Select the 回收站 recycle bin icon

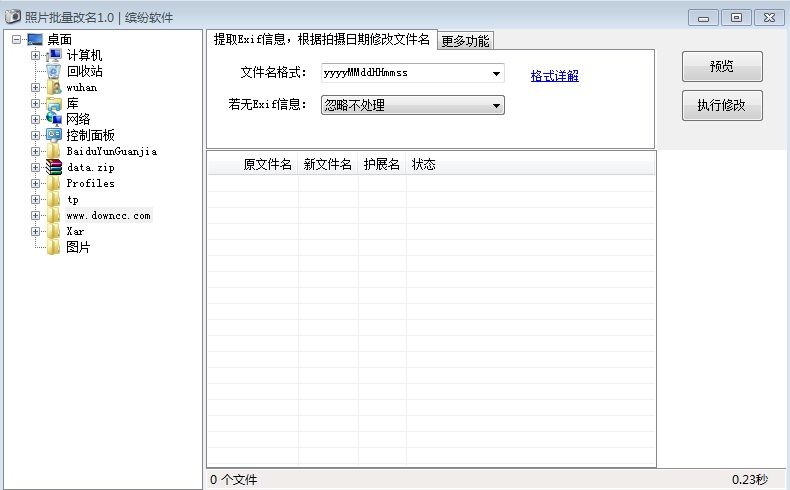pos(54,71)
